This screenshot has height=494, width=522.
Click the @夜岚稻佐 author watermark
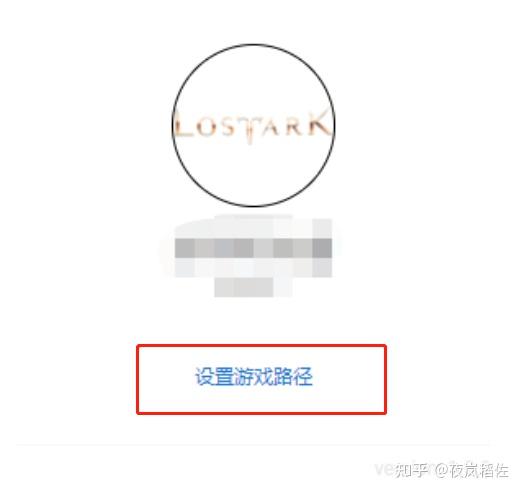472,470
